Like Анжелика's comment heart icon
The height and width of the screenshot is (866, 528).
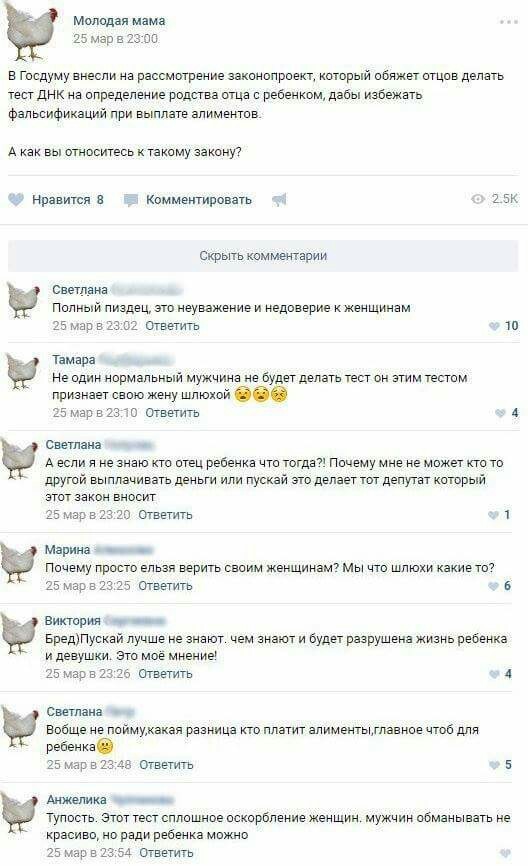(504, 853)
